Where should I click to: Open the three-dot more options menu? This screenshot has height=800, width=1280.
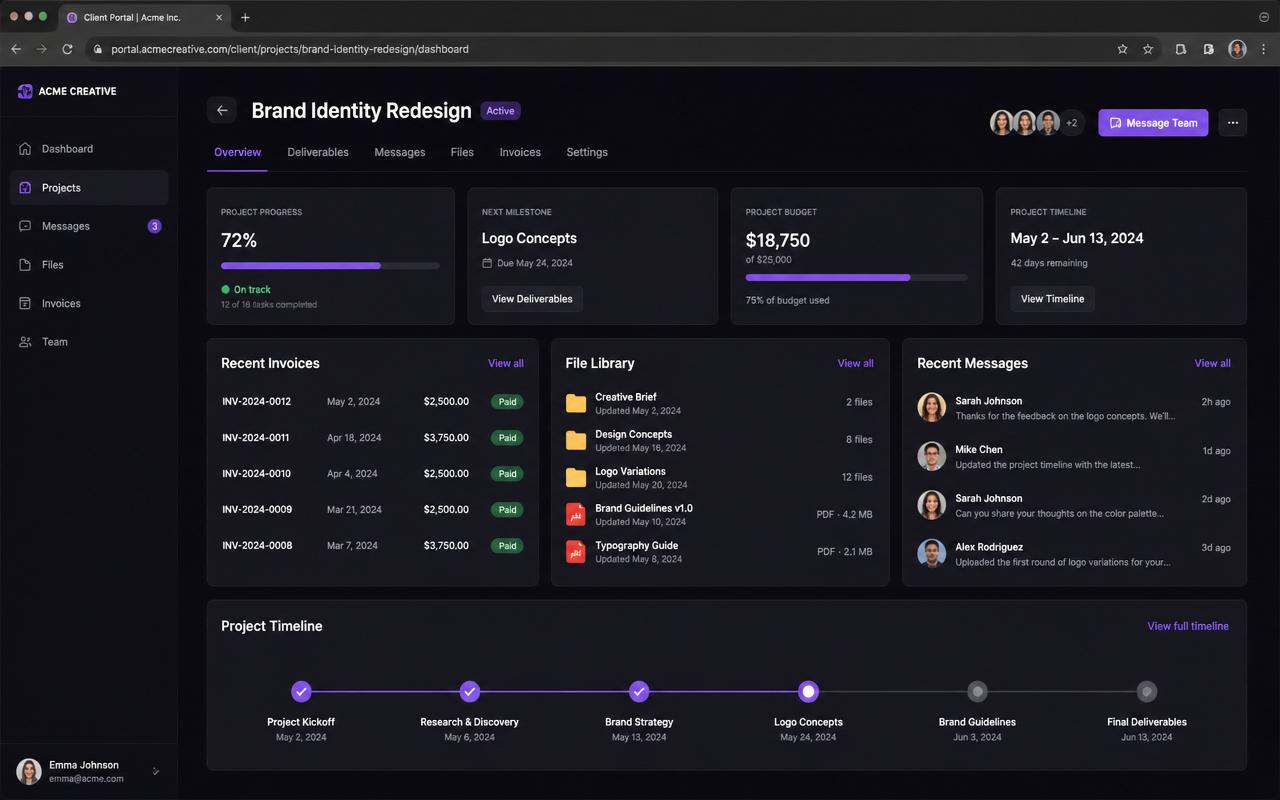1232,123
